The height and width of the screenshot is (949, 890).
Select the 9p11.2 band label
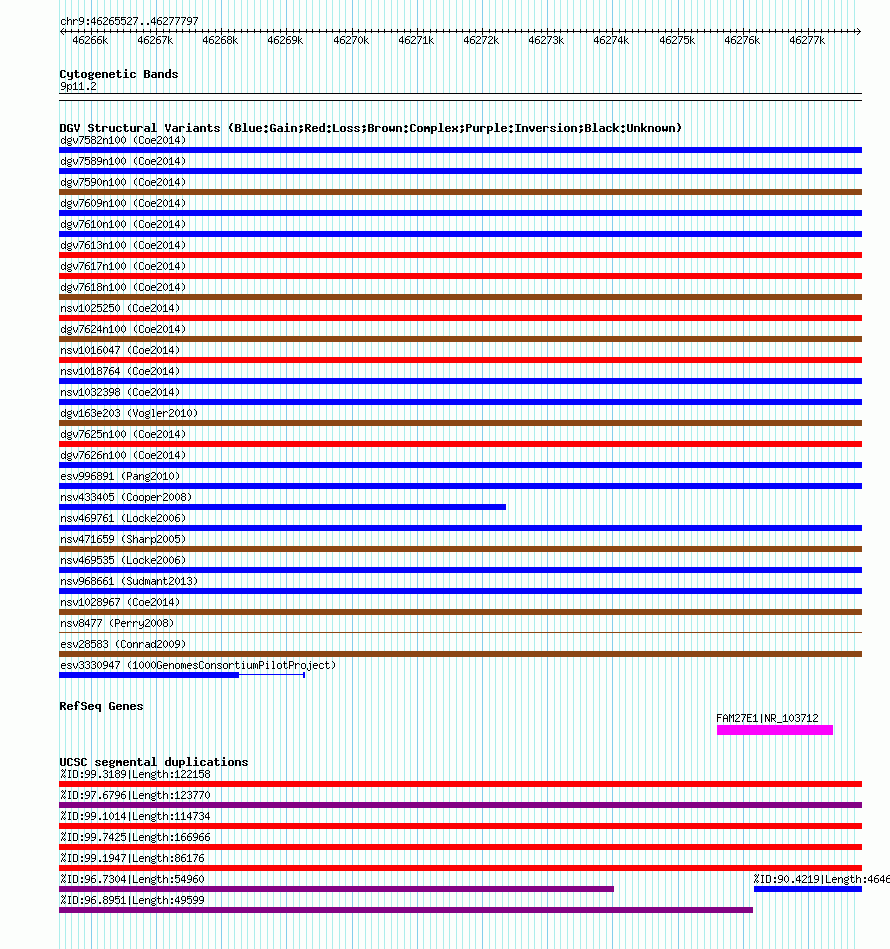click(78, 87)
